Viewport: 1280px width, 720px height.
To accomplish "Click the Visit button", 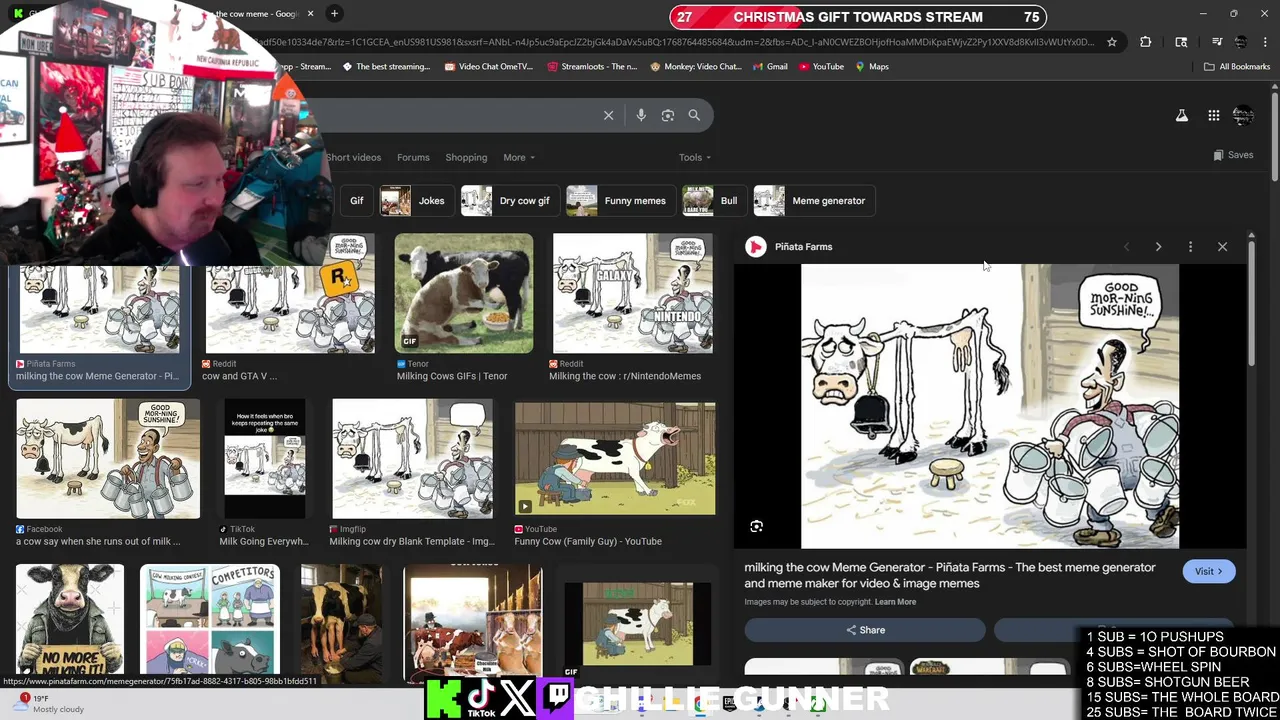I will pos(1208,571).
